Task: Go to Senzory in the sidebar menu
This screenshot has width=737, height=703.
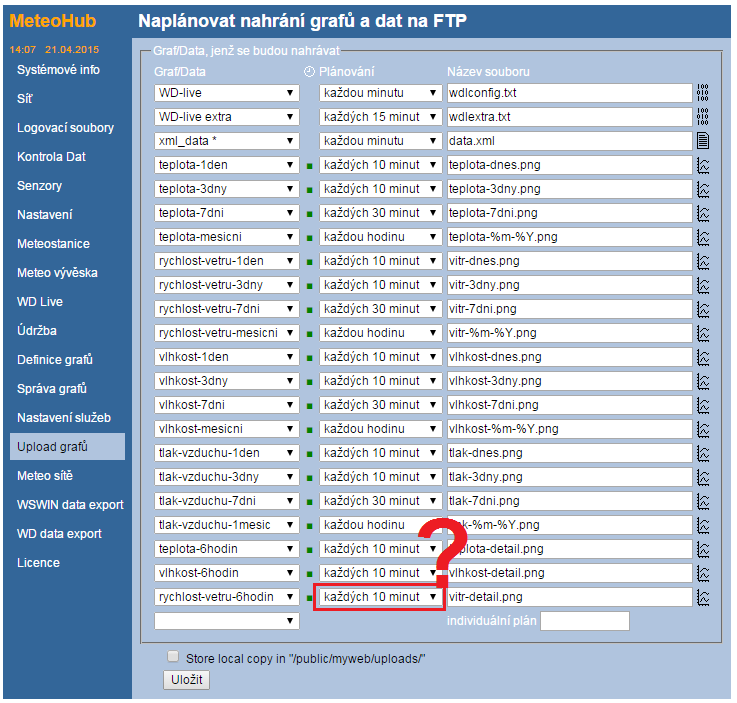Action: pos(39,186)
